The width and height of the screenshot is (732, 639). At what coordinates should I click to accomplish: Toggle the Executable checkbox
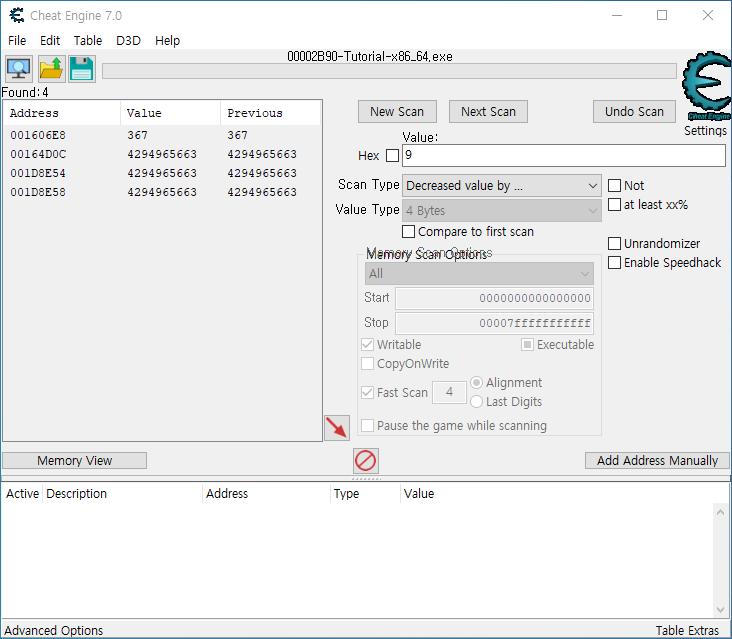[x=527, y=344]
